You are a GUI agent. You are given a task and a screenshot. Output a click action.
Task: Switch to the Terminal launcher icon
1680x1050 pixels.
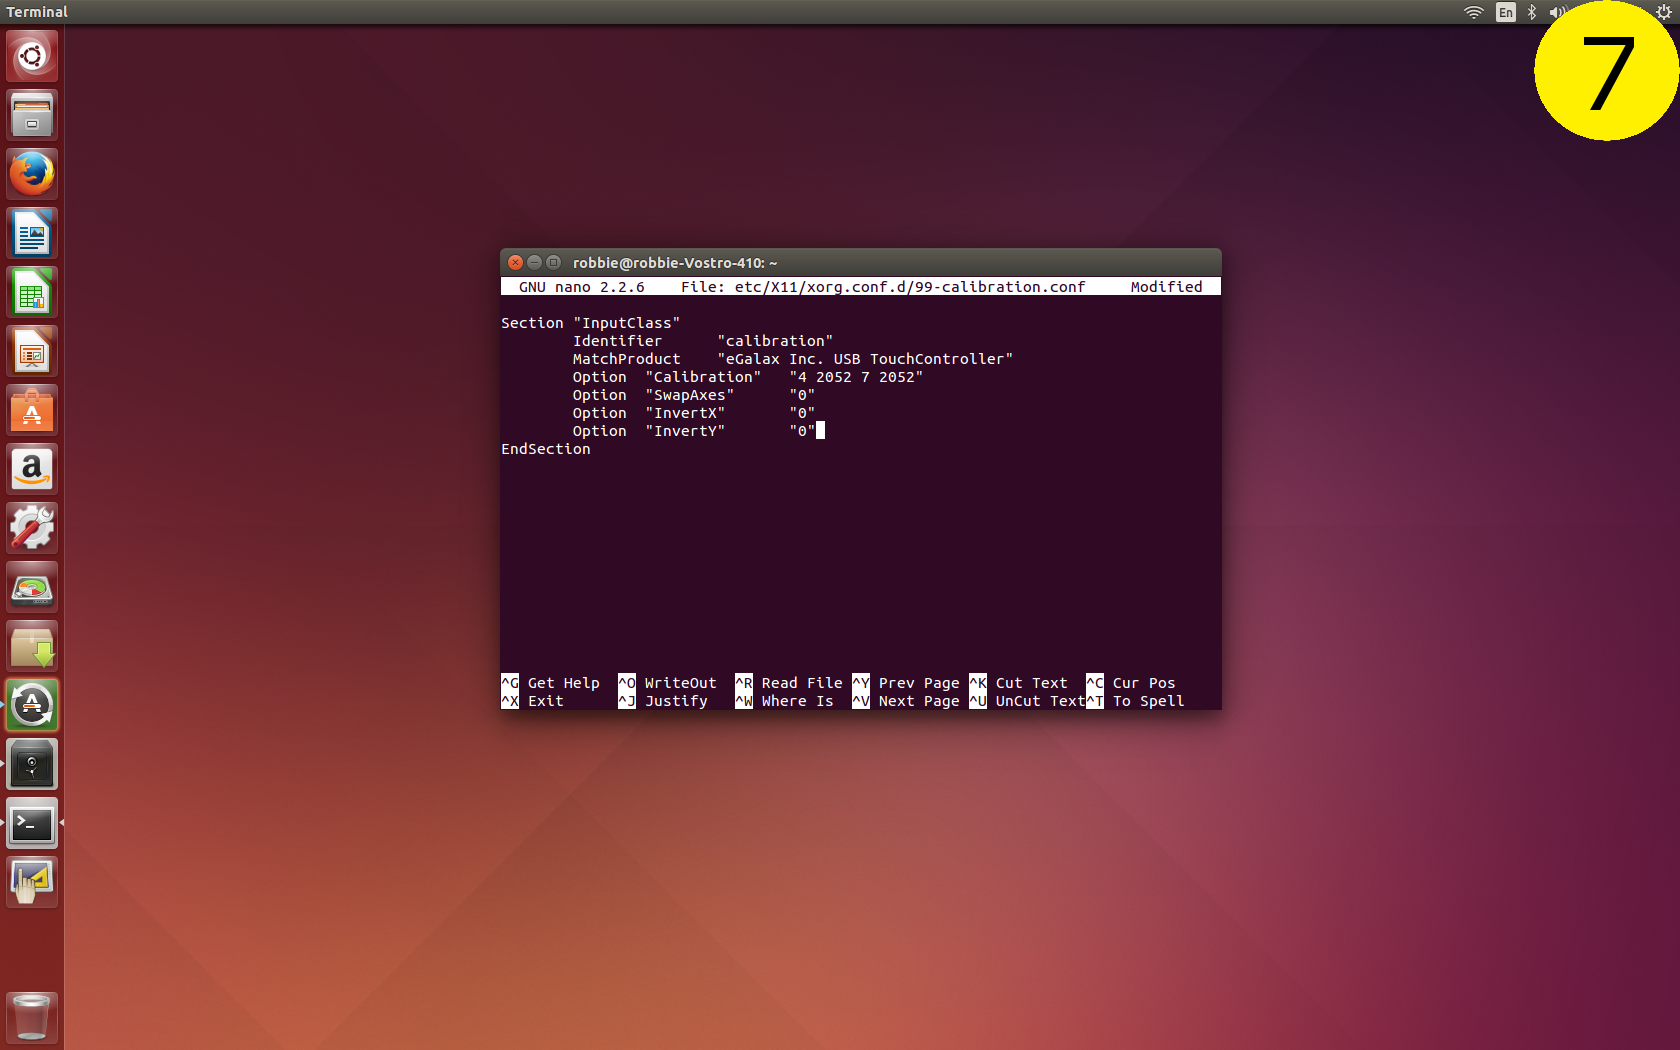(32, 823)
